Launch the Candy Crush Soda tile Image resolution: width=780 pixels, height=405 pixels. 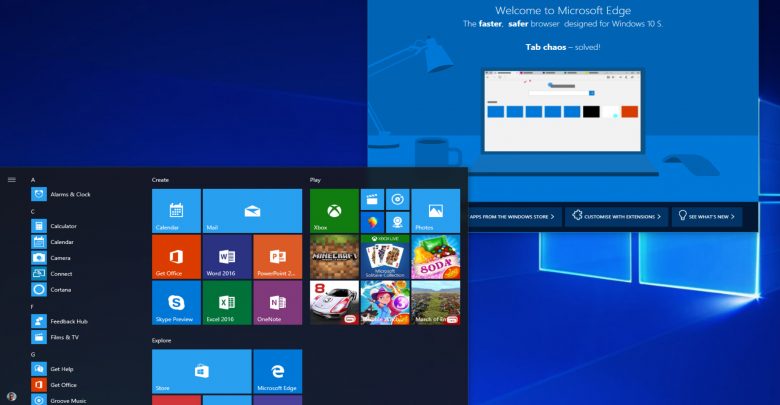[x=436, y=257]
